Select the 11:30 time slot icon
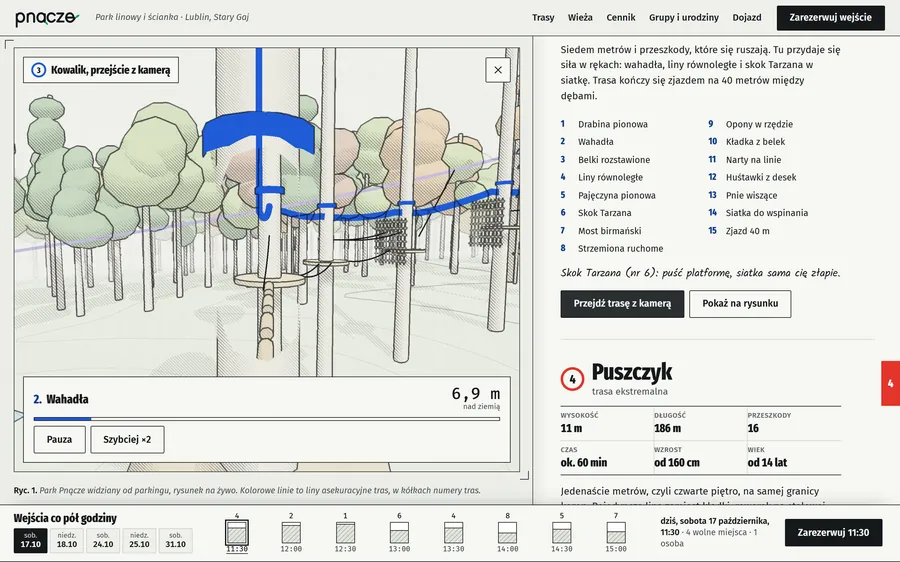This screenshot has height=562, width=900. click(x=236, y=532)
